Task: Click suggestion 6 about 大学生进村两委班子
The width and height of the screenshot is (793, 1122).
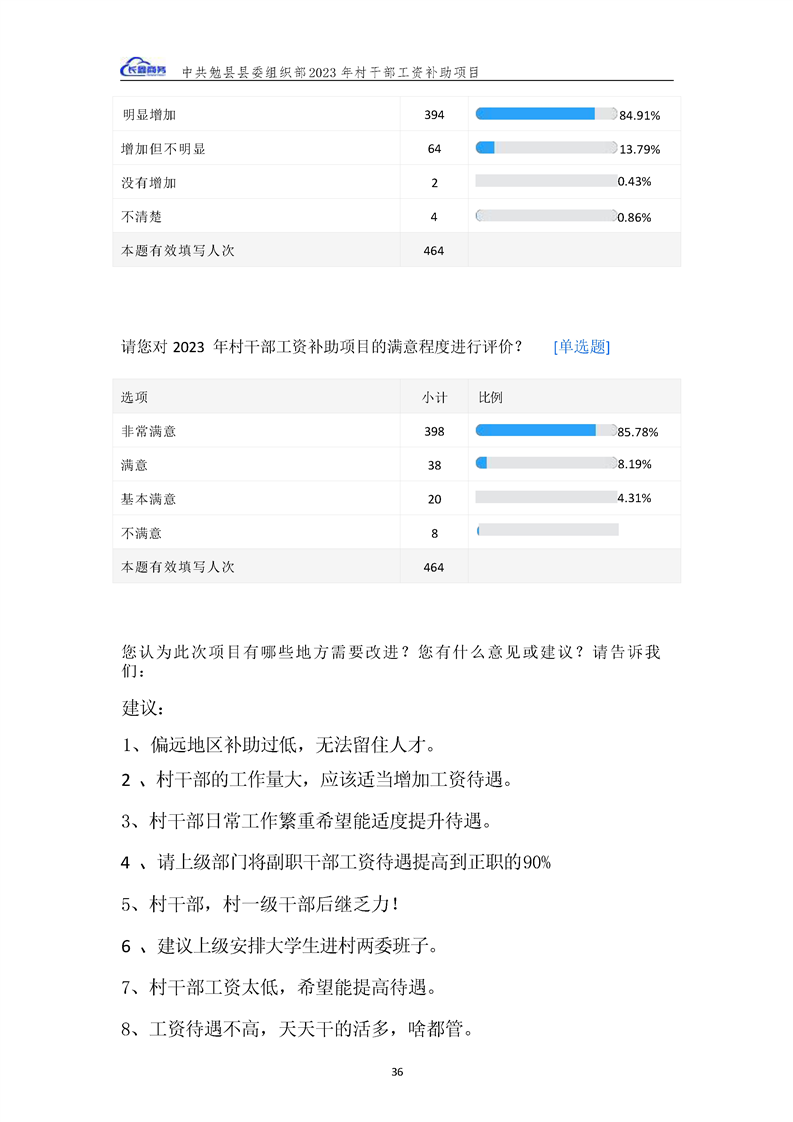Action: coord(292,945)
